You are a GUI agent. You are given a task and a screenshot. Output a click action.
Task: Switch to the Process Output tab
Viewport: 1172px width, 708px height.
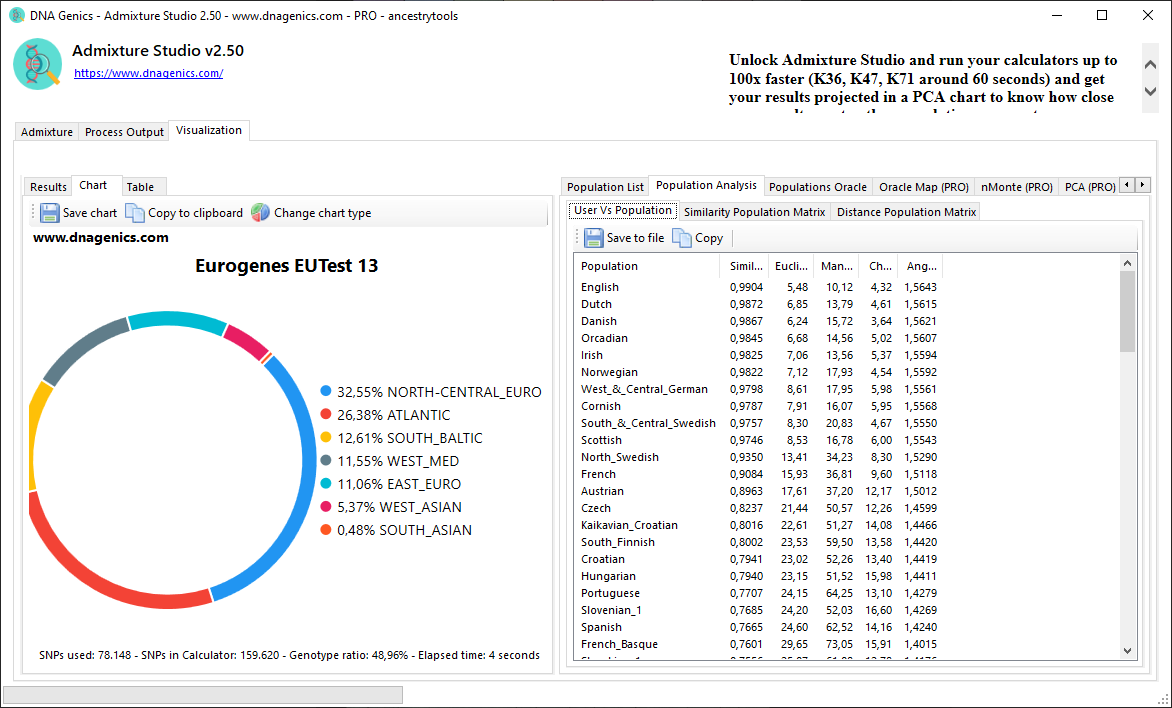(x=124, y=132)
